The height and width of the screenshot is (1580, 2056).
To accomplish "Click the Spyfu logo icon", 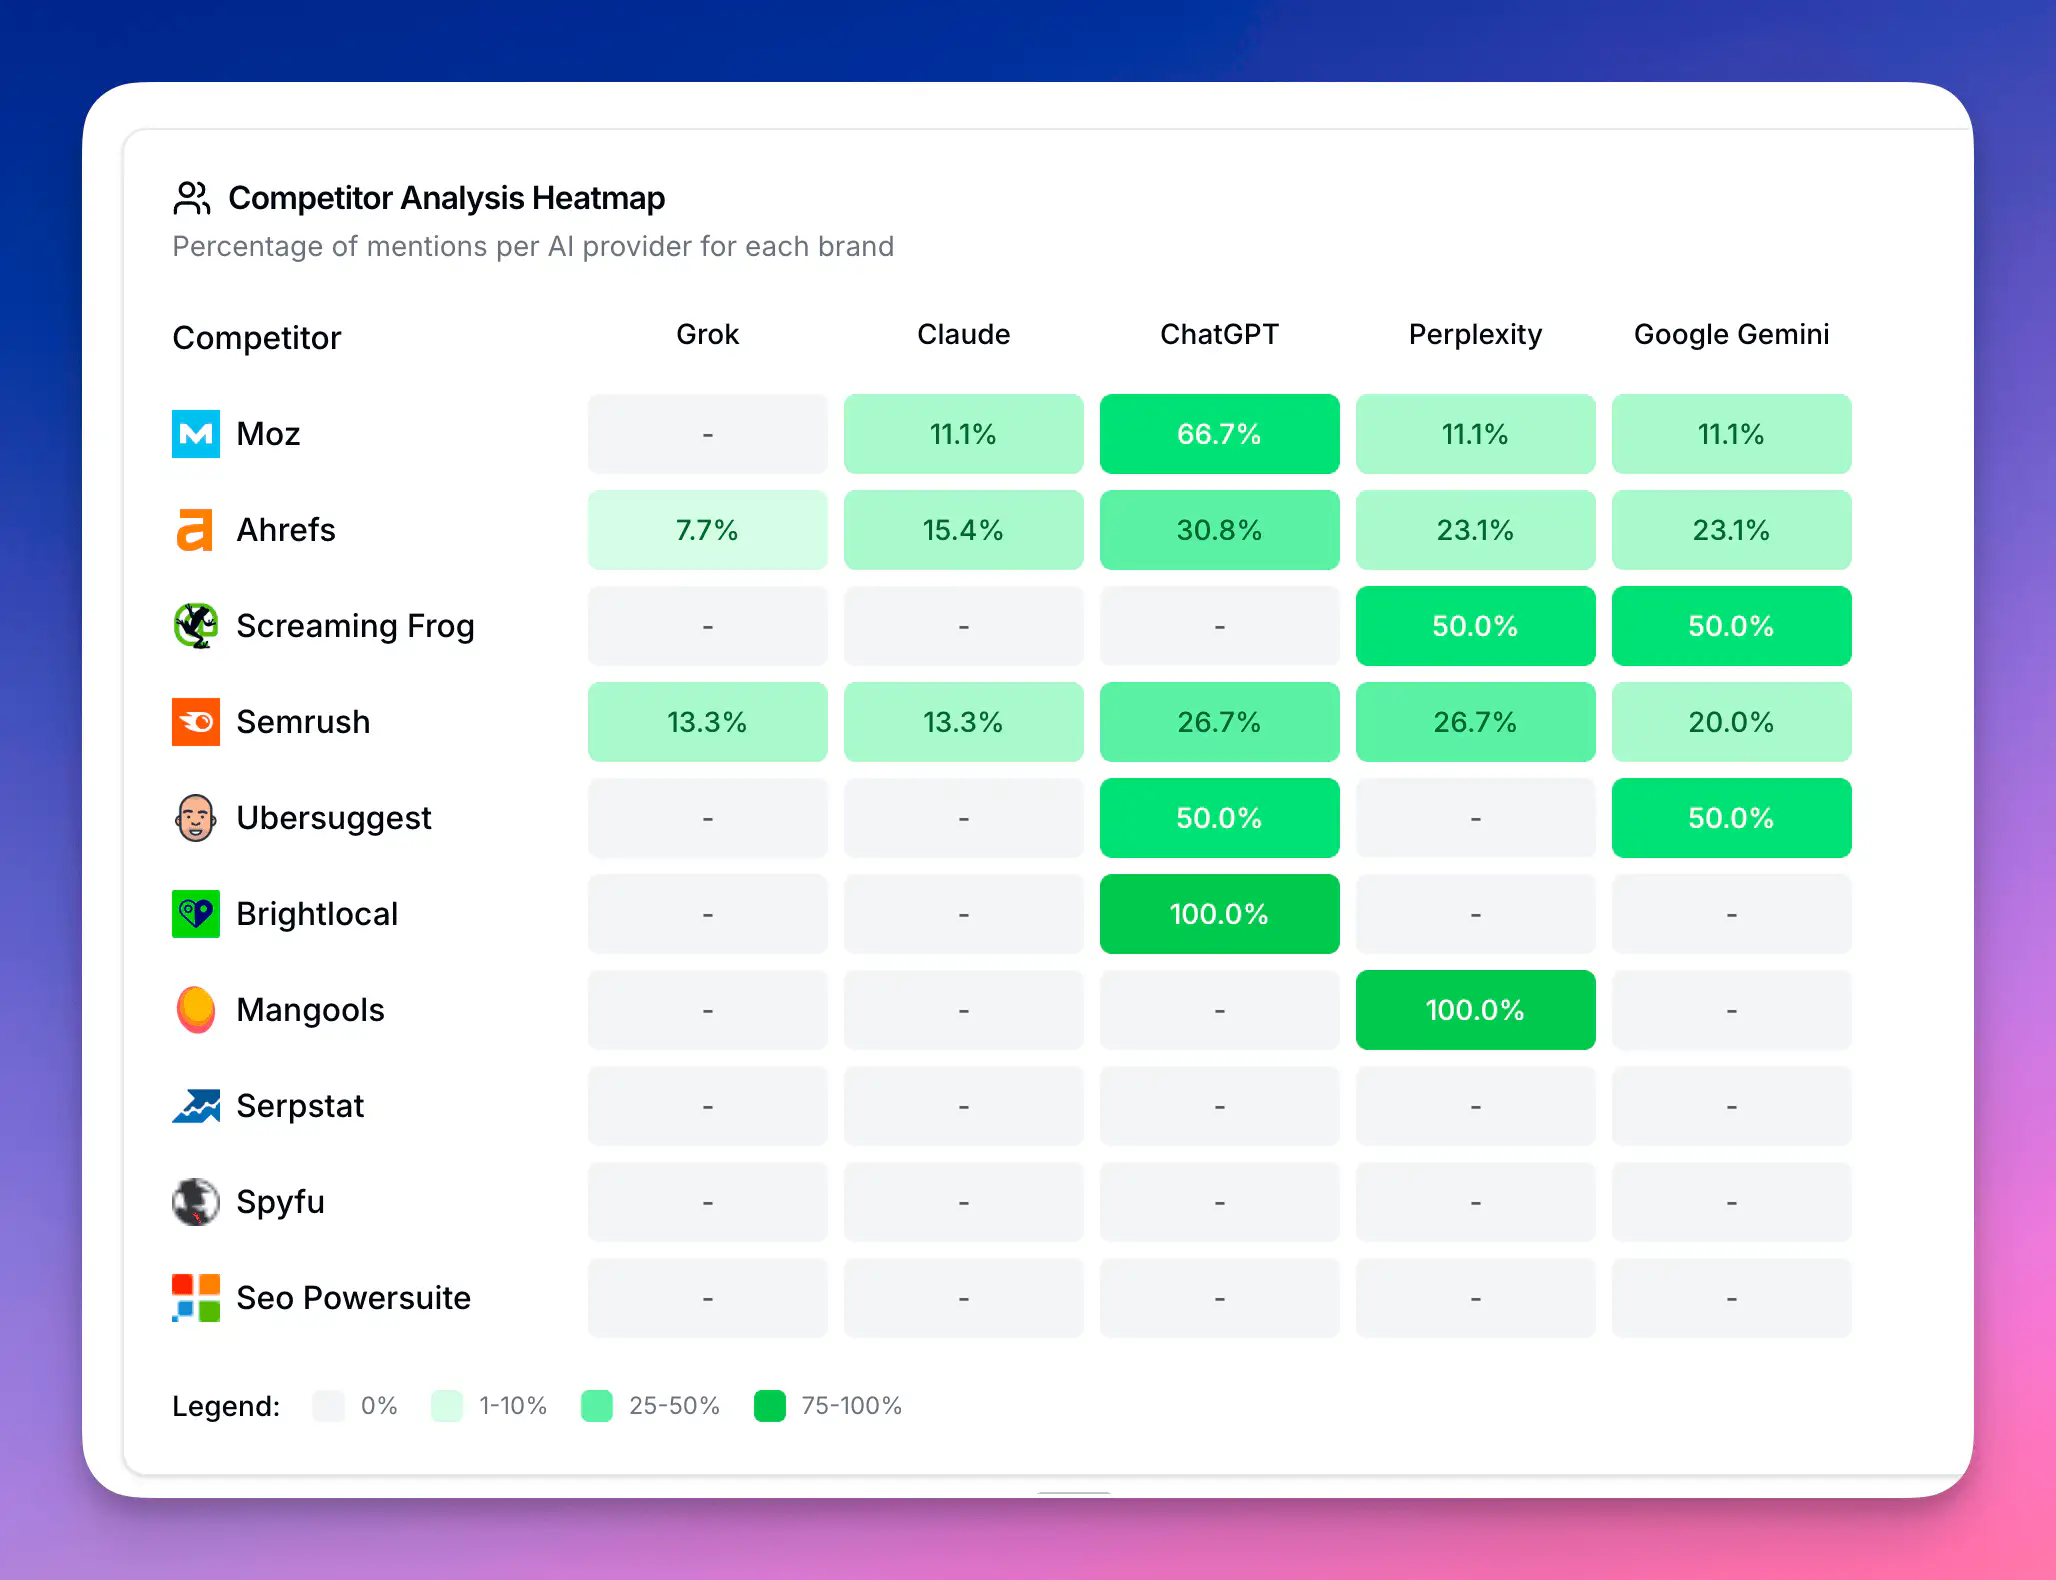I will coord(196,1202).
